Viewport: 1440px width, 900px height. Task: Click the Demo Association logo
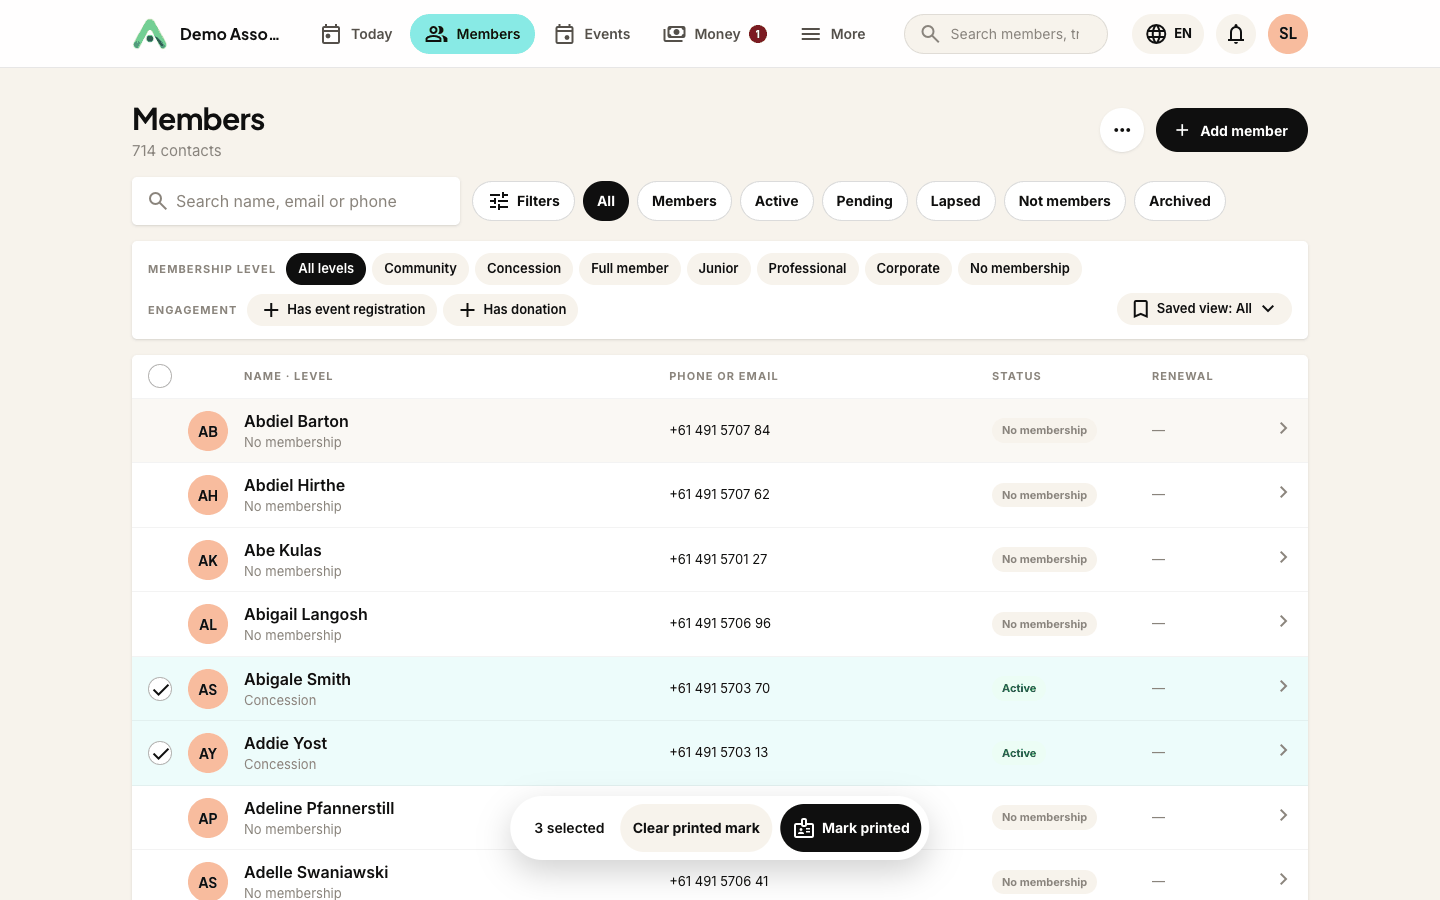(x=150, y=34)
